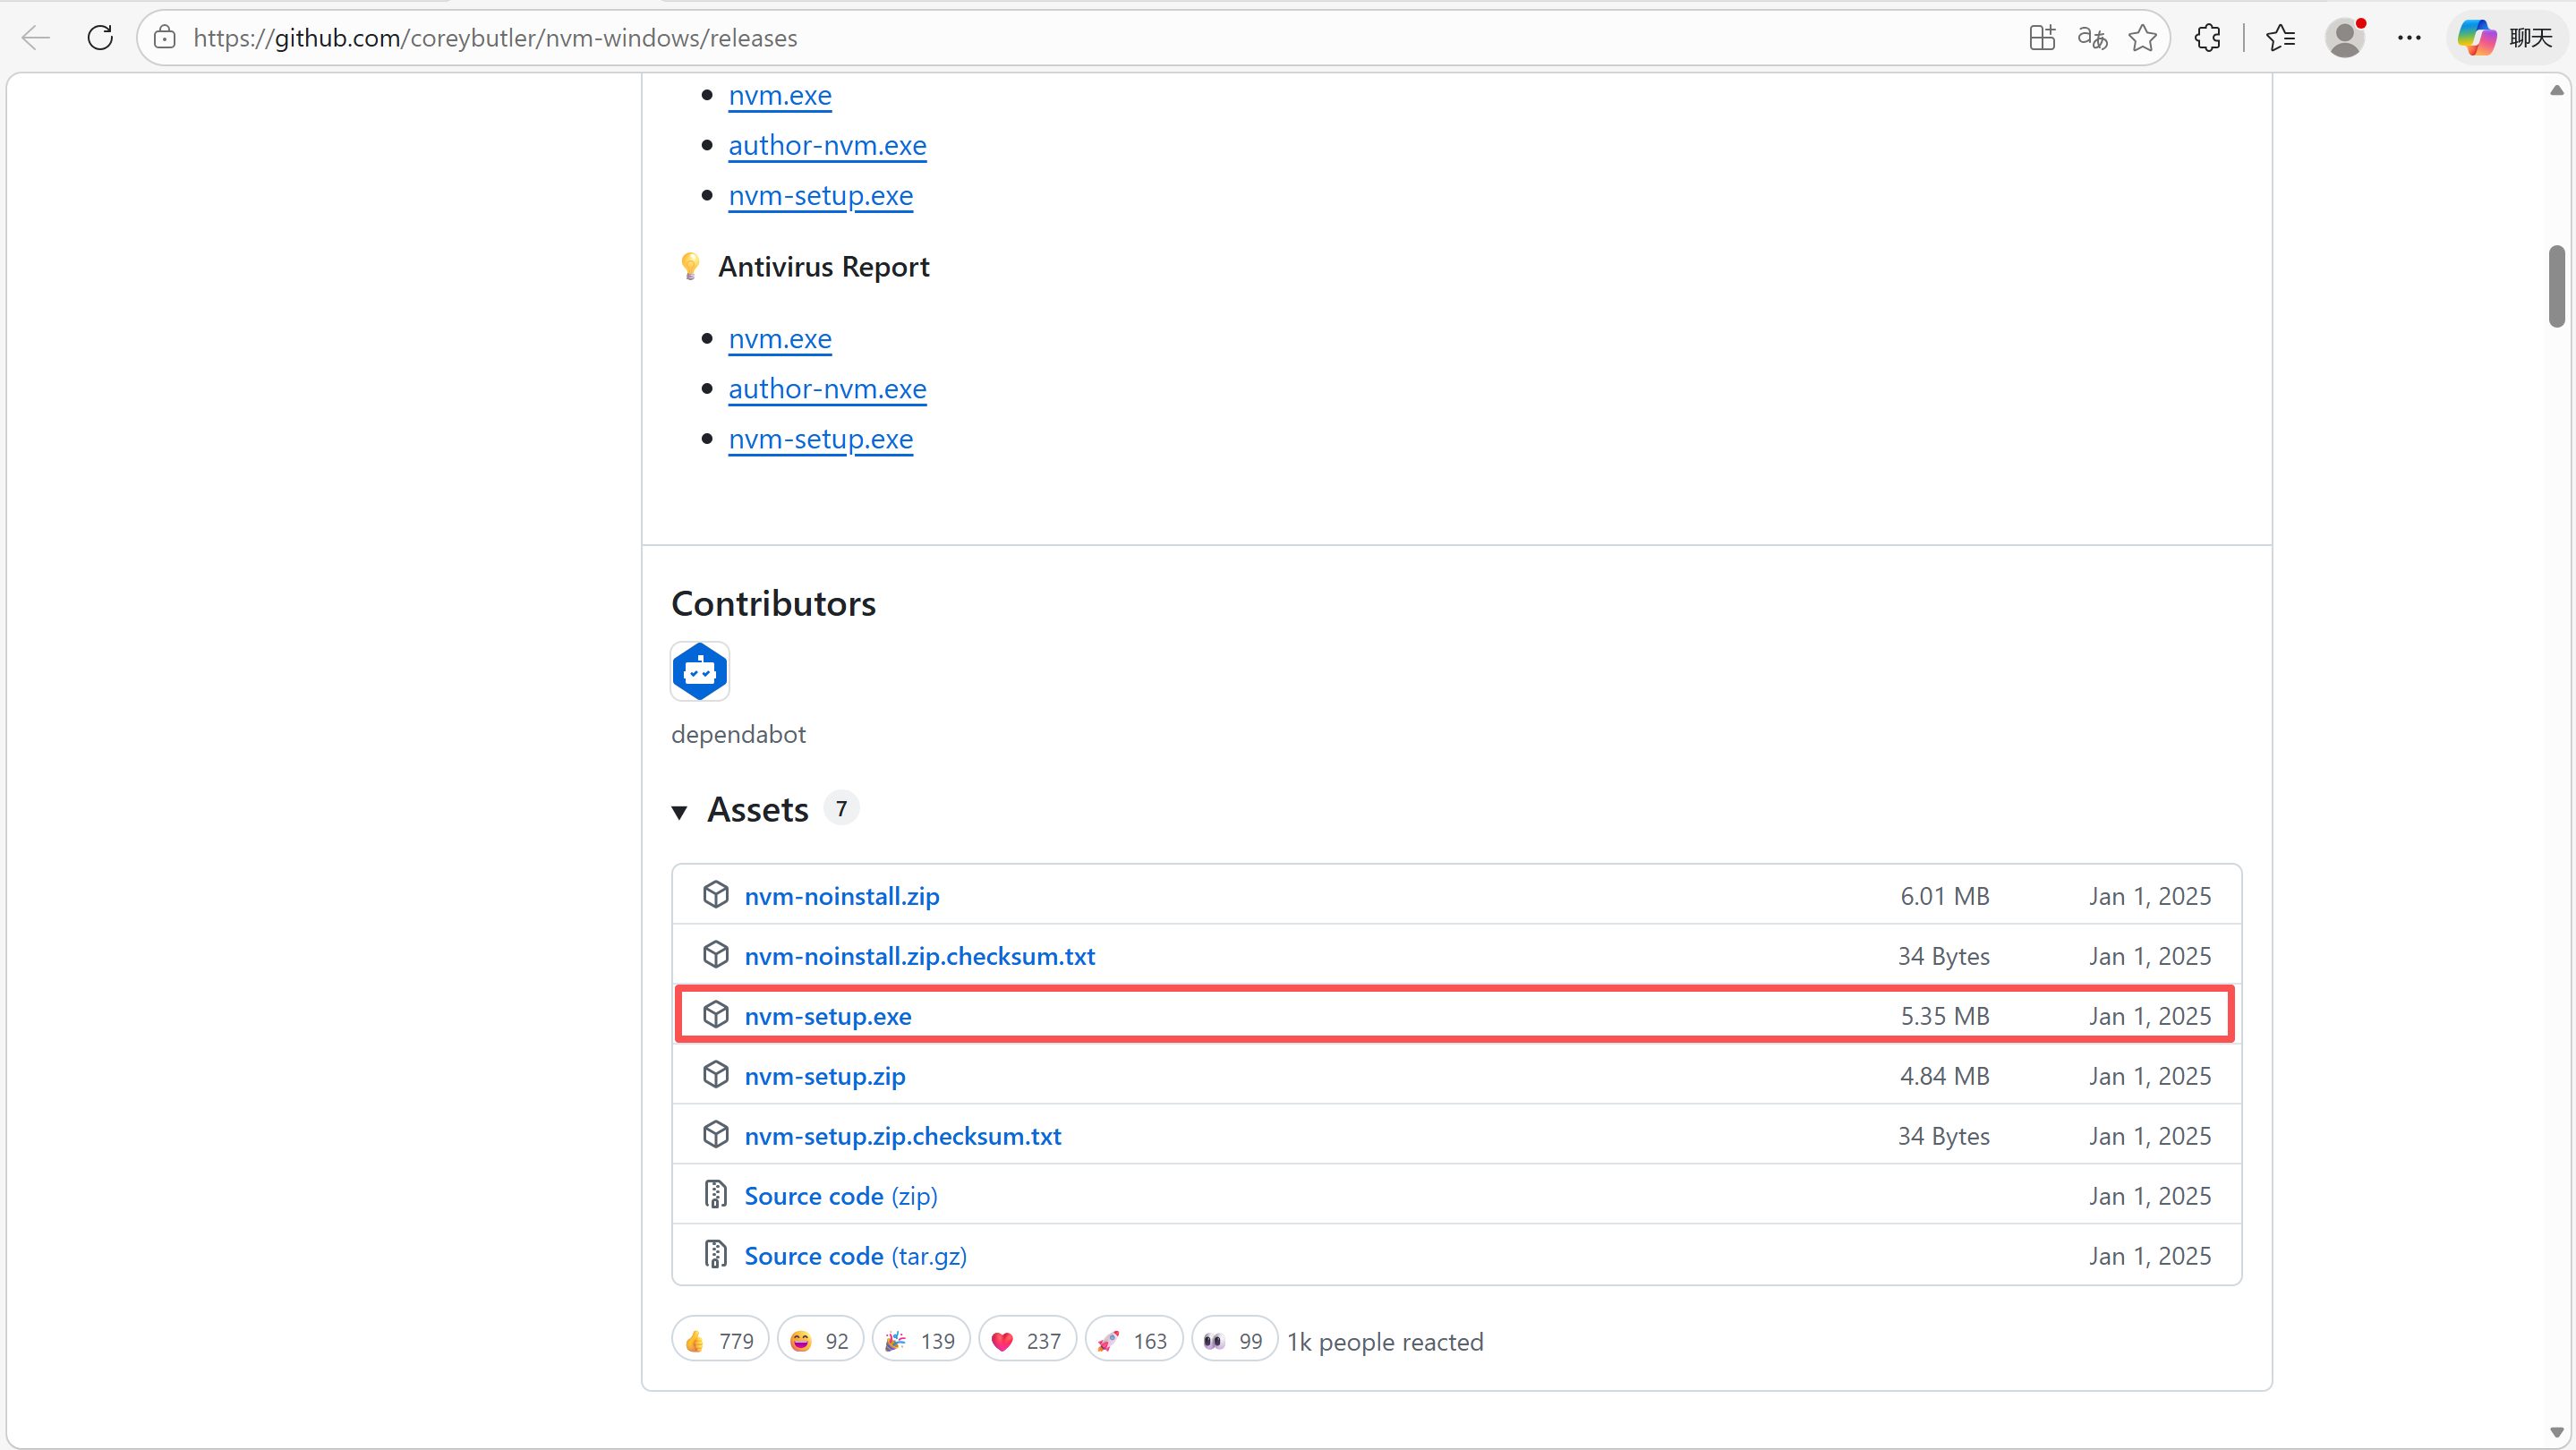Toggle the heart reaction 237
2576x1450 pixels.
[x=1027, y=1341]
